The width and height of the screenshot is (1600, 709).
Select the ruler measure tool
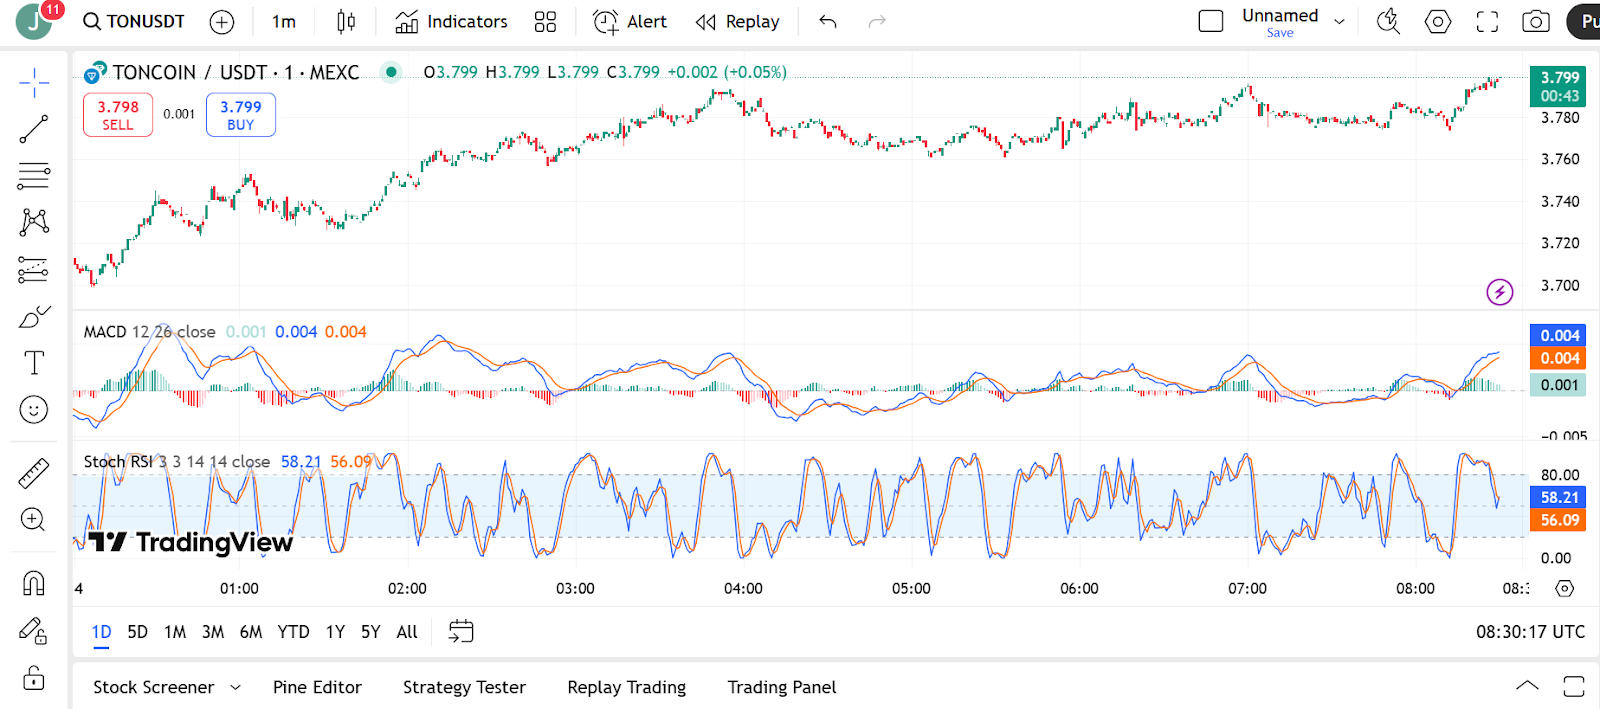pos(34,473)
